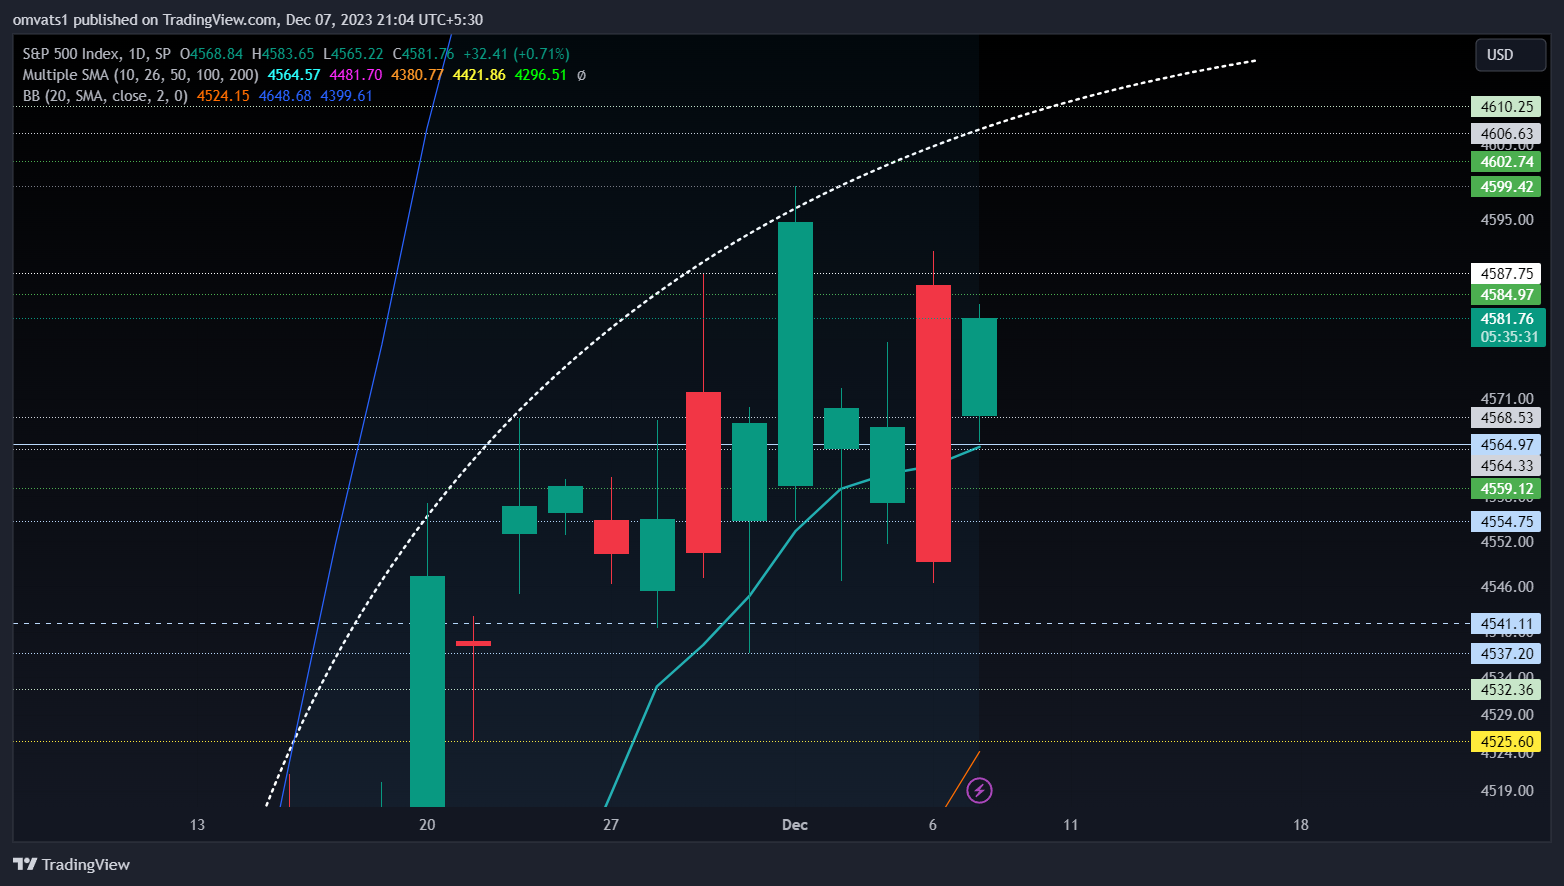Click the omvats1 published header text
The height and width of the screenshot is (886, 1564).
(248, 19)
